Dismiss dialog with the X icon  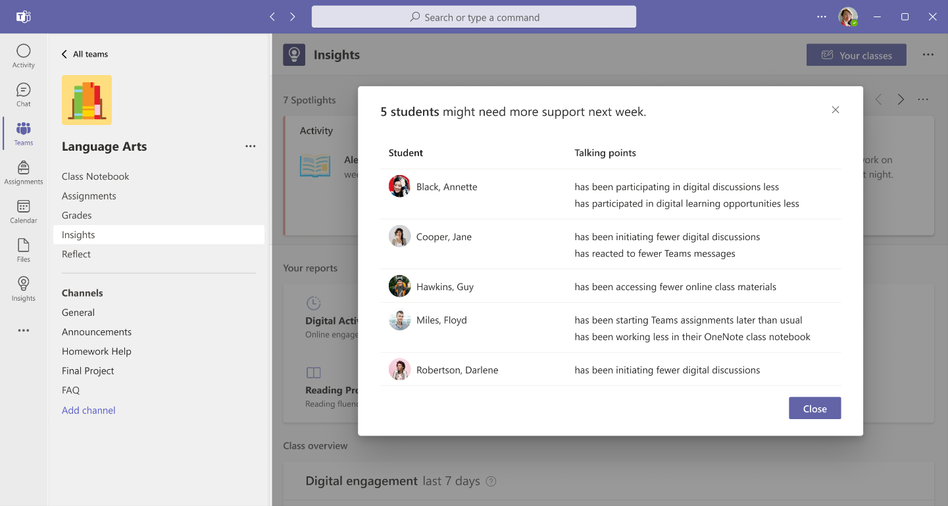835,109
